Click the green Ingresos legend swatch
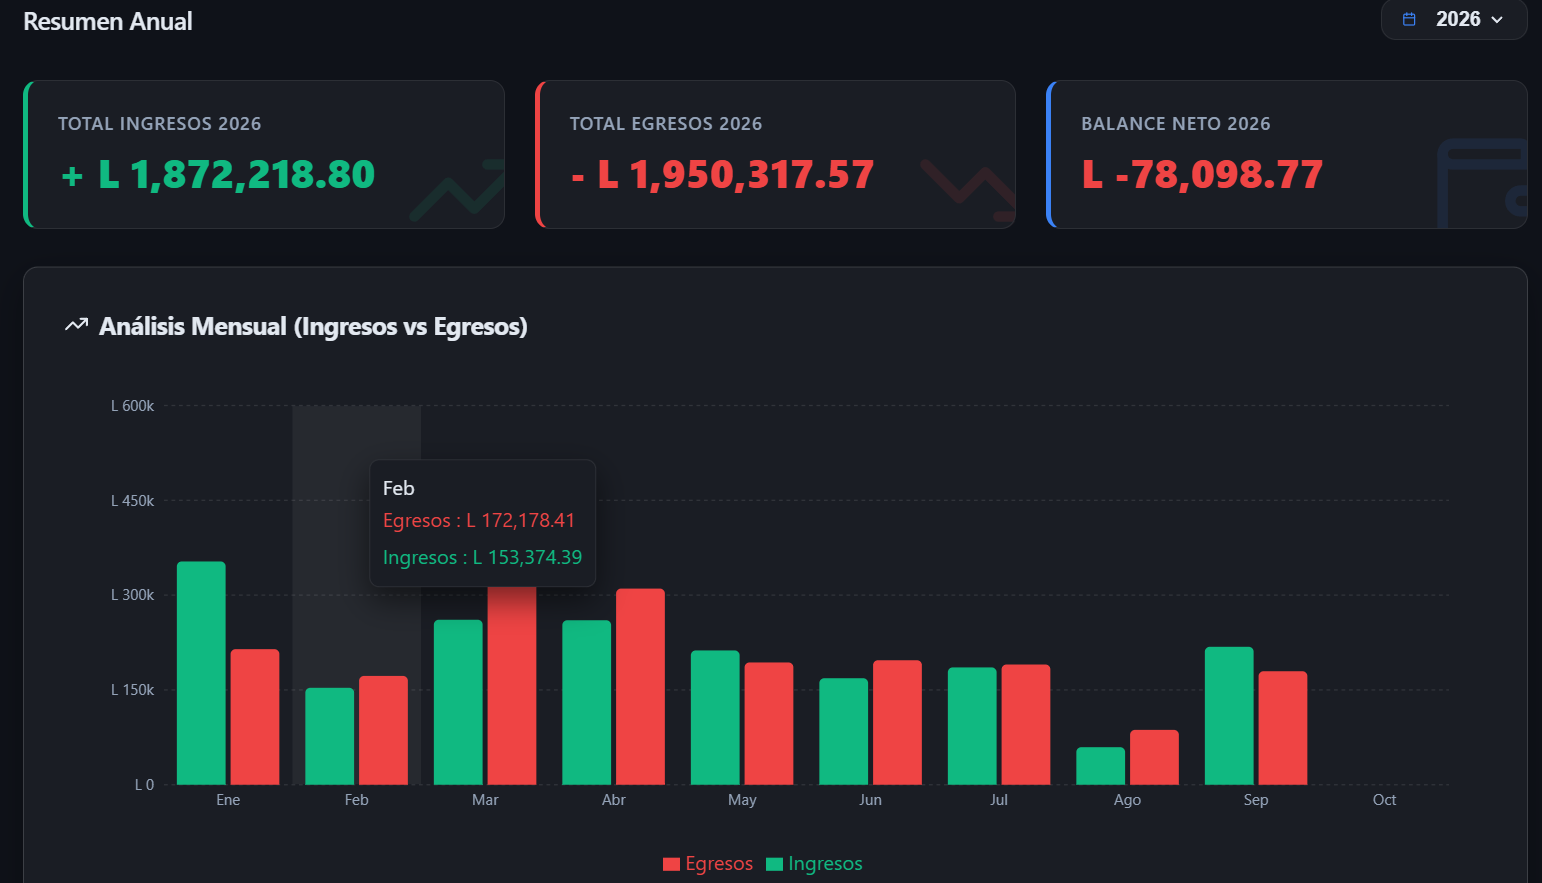Image resolution: width=1542 pixels, height=883 pixels. pos(775,864)
